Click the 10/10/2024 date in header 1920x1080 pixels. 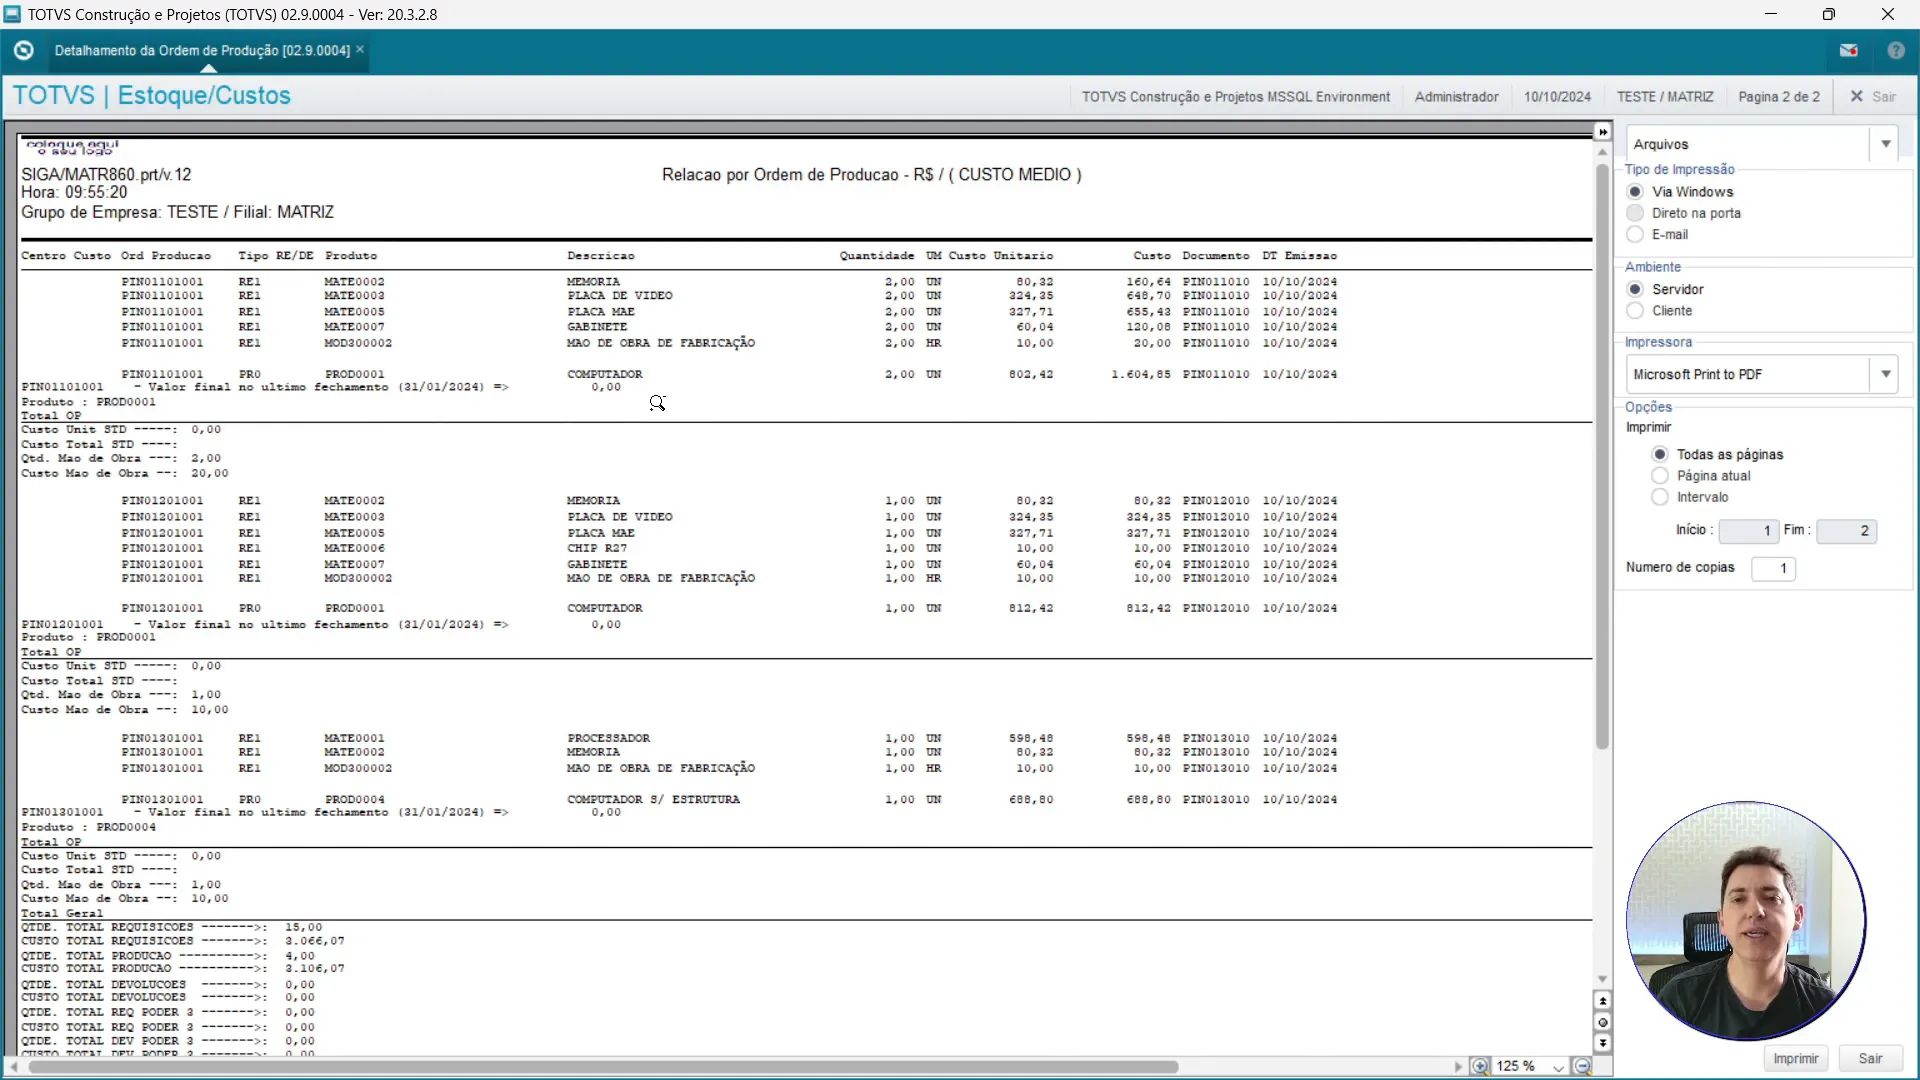pyautogui.click(x=1557, y=97)
